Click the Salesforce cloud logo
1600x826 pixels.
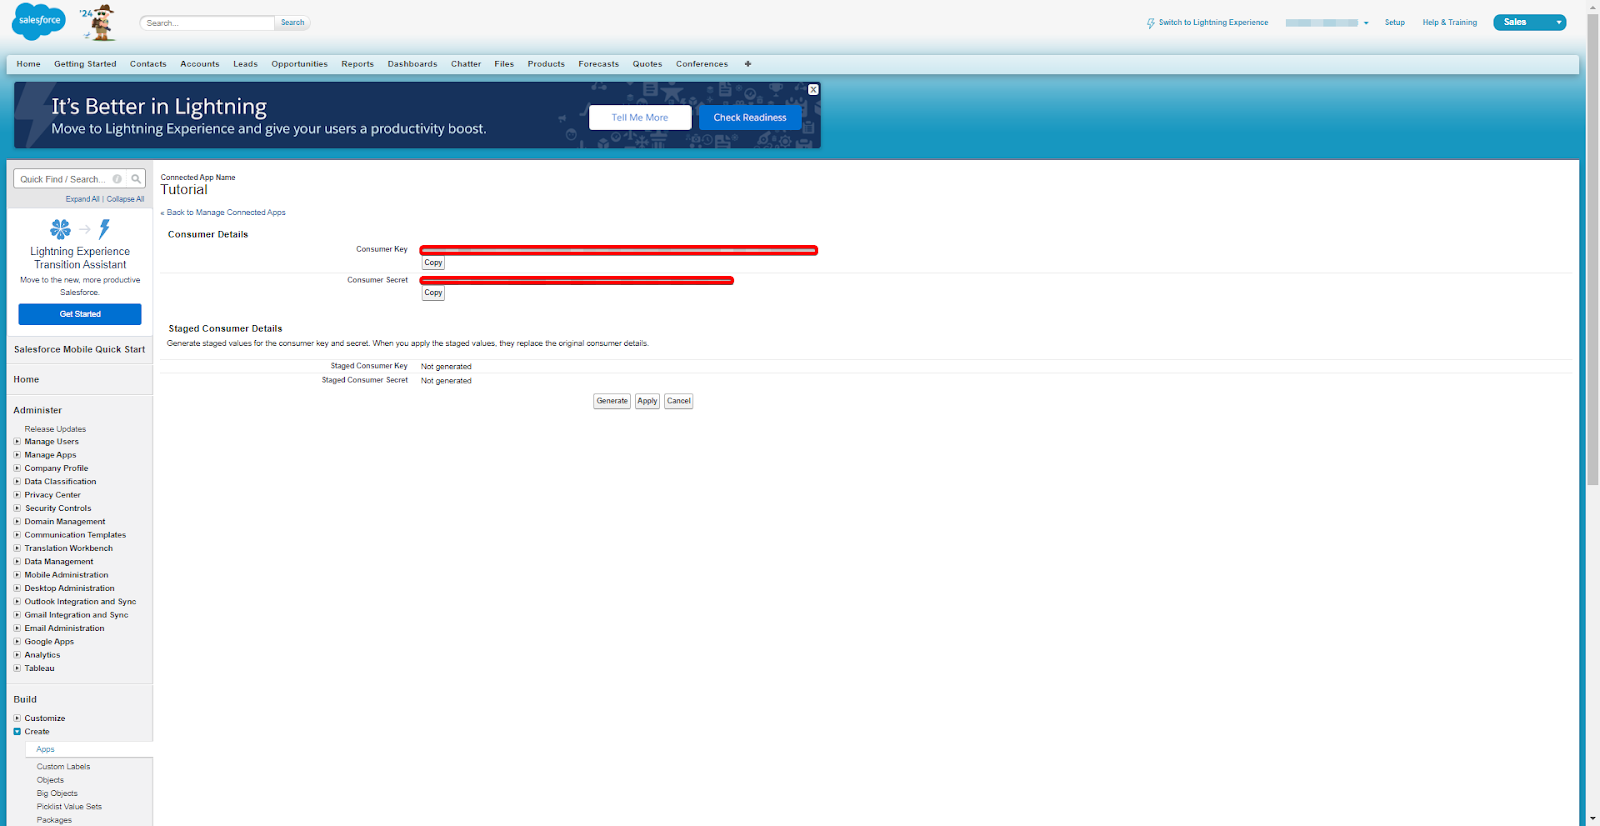[x=39, y=21]
